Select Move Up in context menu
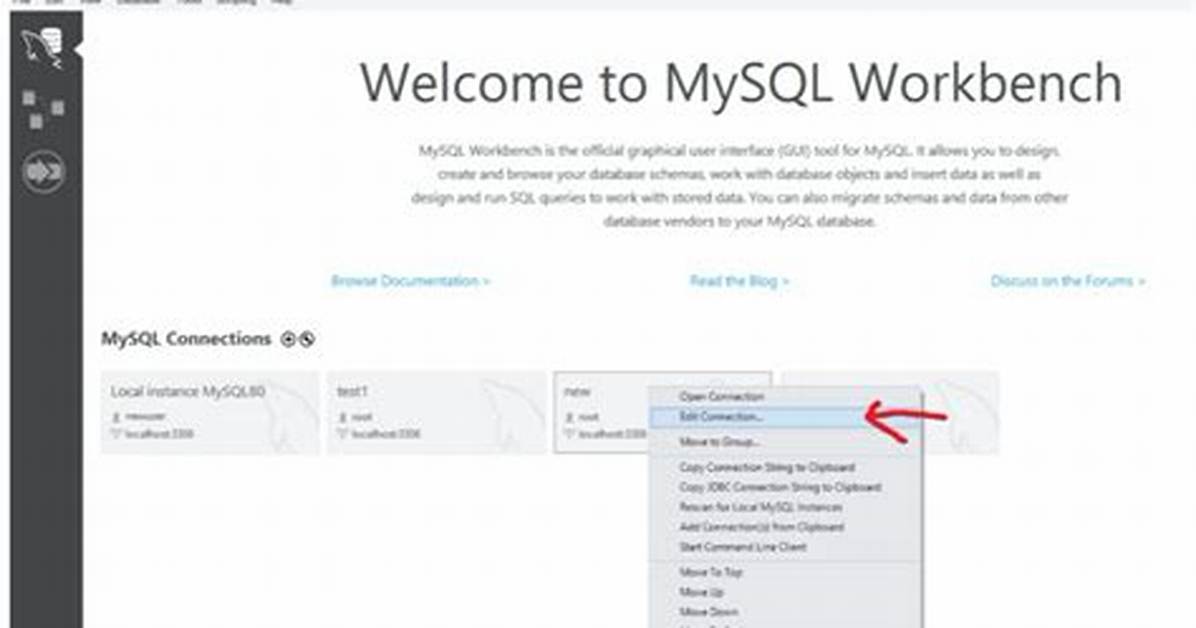1196x628 pixels. click(x=785, y=591)
